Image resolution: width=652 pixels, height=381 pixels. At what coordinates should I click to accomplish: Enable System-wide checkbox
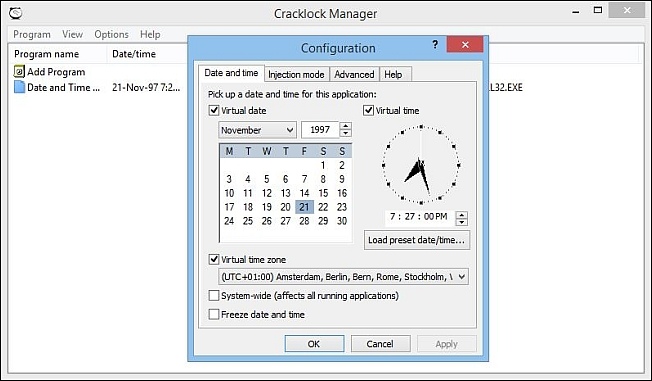214,296
